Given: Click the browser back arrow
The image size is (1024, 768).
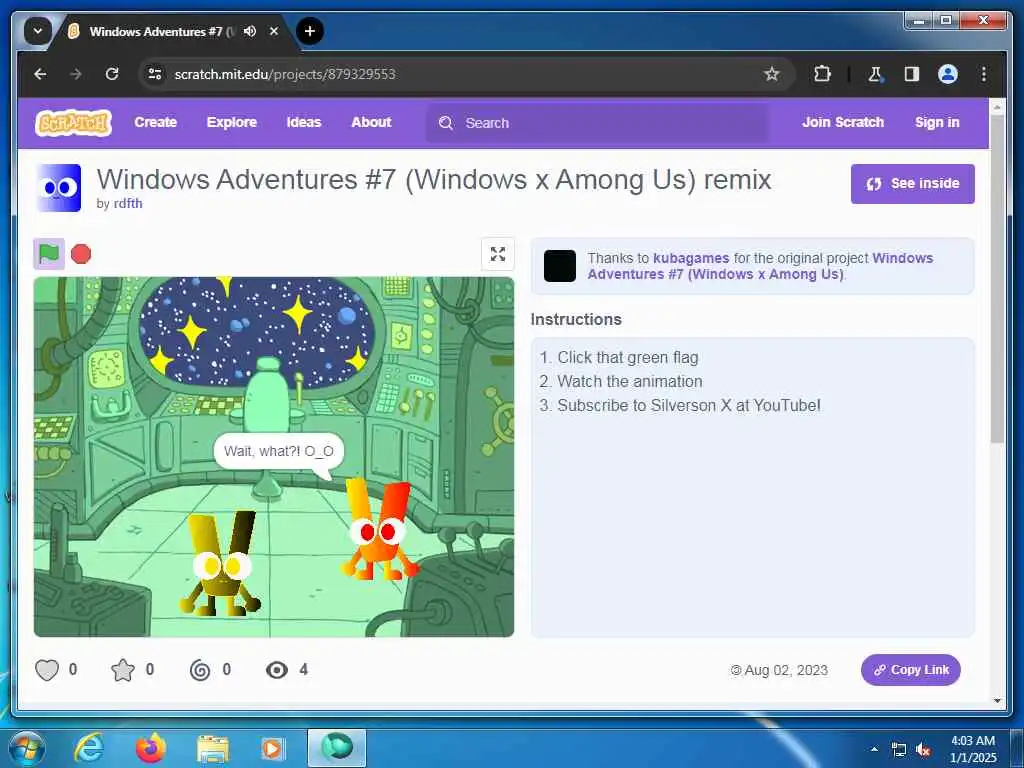Looking at the screenshot, I should pyautogui.click(x=40, y=74).
